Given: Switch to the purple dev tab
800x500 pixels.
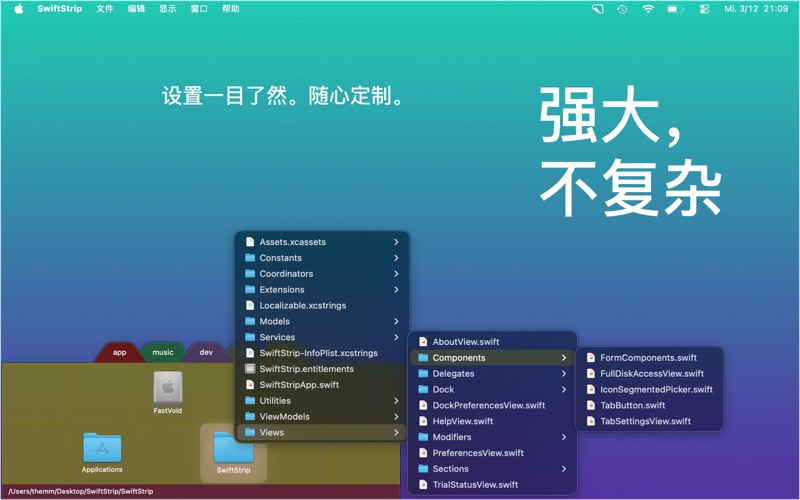Looking at the screenshot, I should point(206,352).
